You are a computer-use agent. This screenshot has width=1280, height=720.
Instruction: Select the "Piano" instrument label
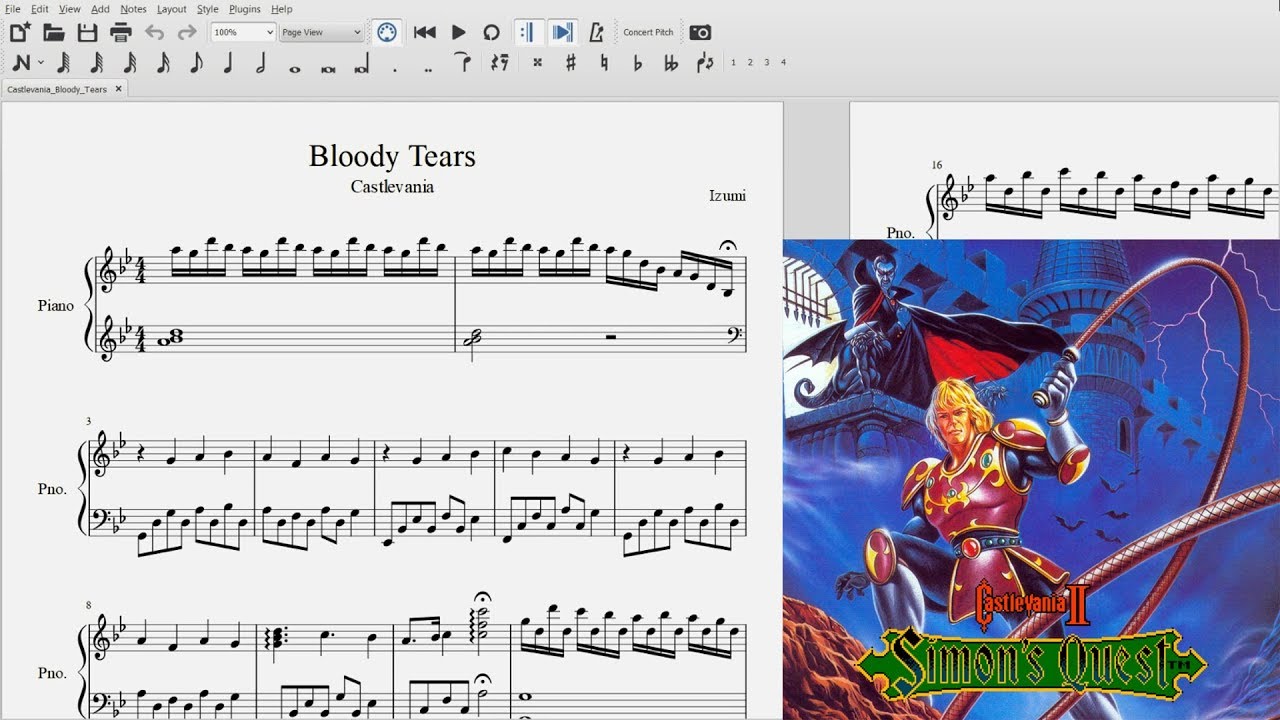click(56, 305)
